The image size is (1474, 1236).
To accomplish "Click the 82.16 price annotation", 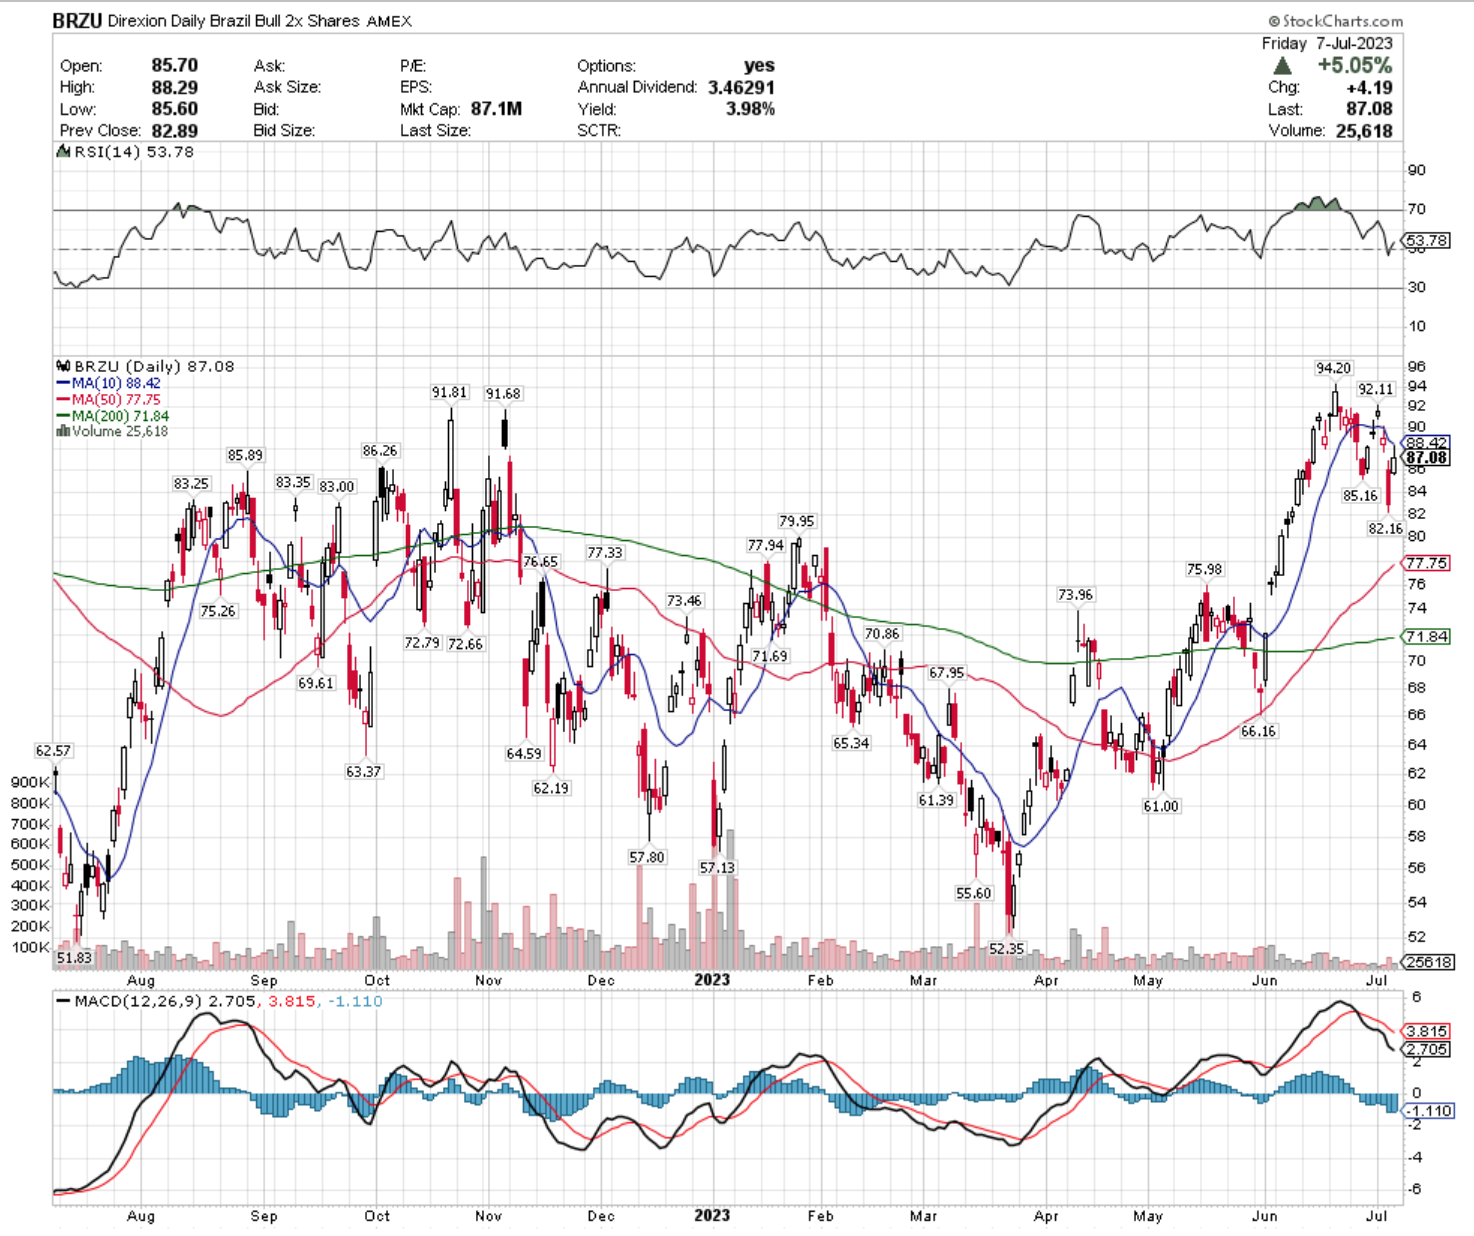I will pos(1386,528).
